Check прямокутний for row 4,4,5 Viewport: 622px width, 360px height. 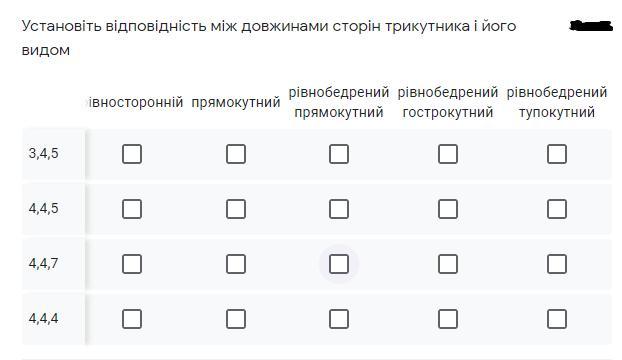pyautogui.click(x=236, y=209)
